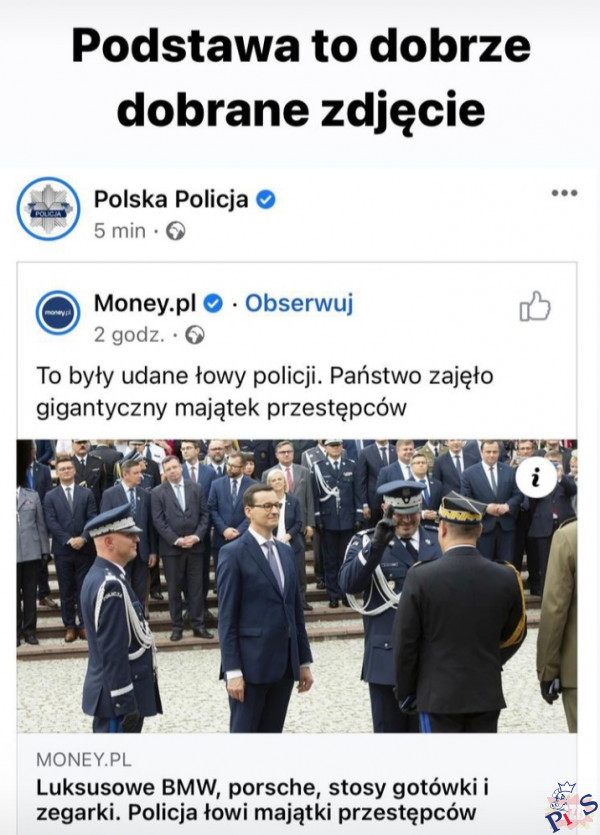Viewport: 600px width, 835px height.
Task: Click the globe icon next to 2 godz.
Action: (195, 335)
